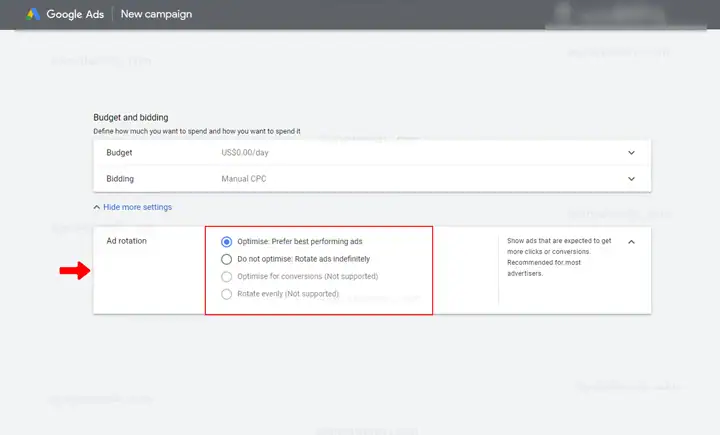The height and width of the screenshot is (435, 720).
Task: Select Do not optimise: Rotate ads indefinitely
Action: [226, 259]
